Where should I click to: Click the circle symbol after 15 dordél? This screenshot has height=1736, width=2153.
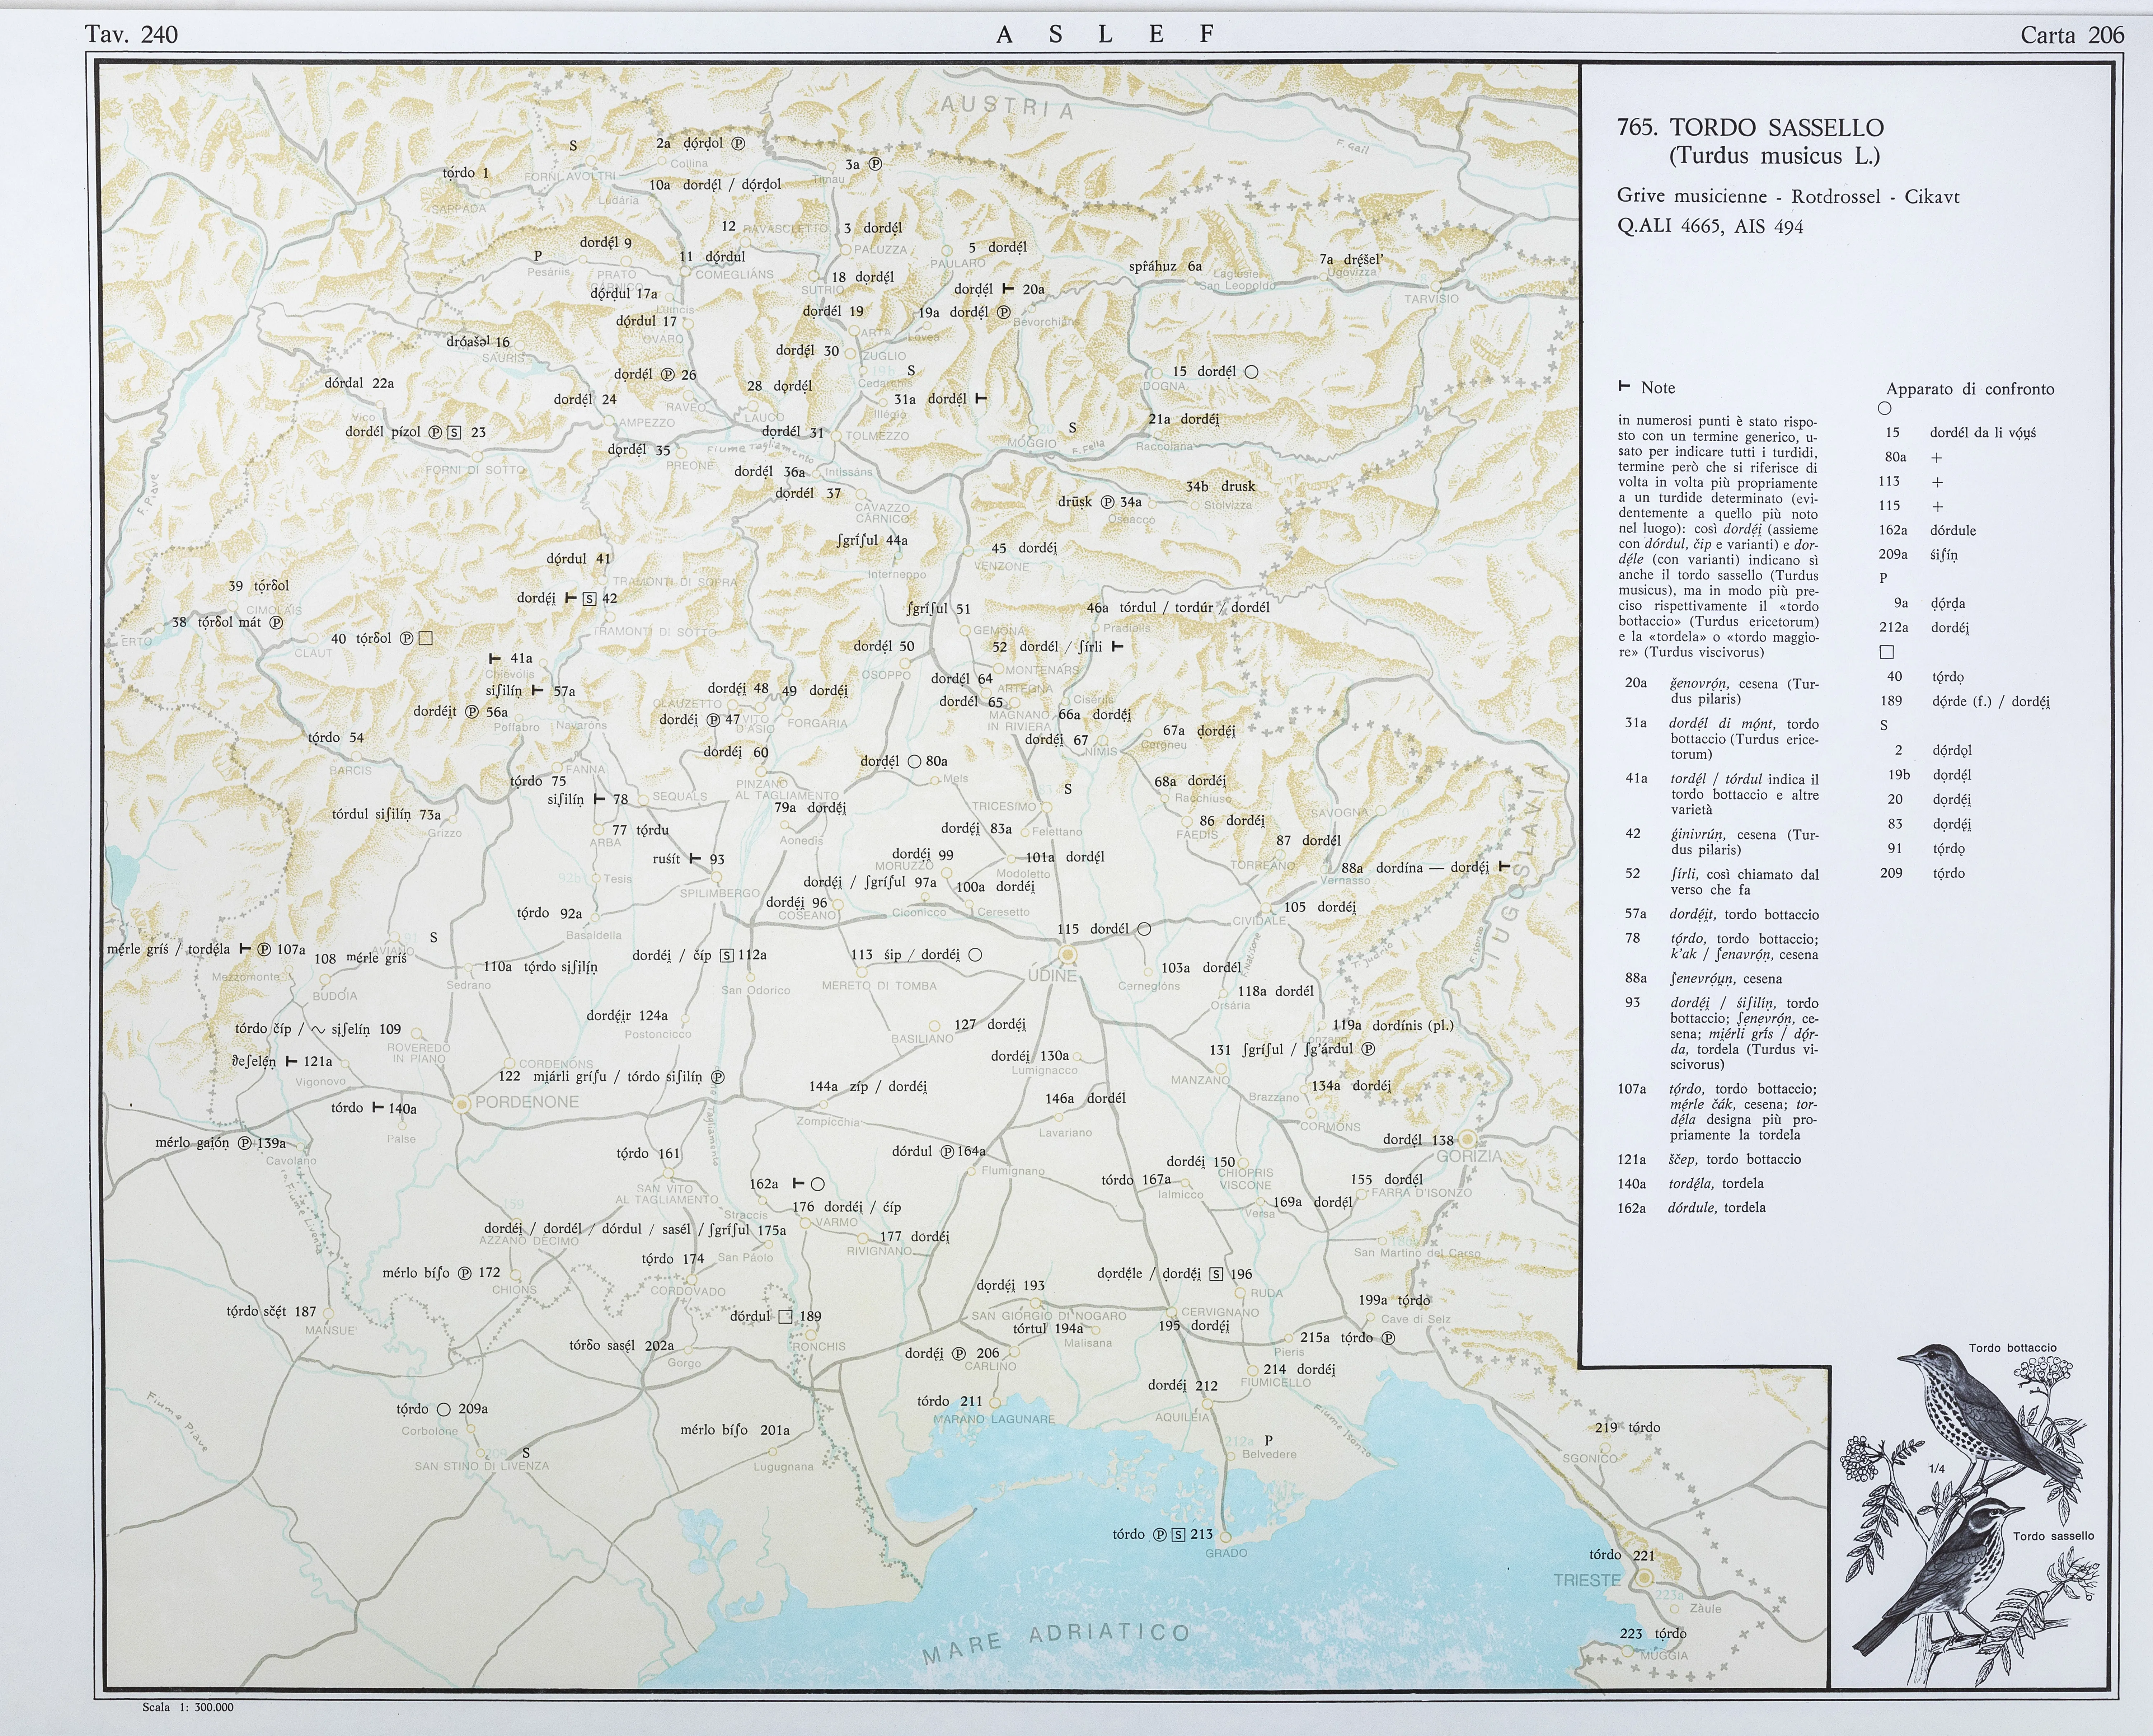coord(1251,372)
